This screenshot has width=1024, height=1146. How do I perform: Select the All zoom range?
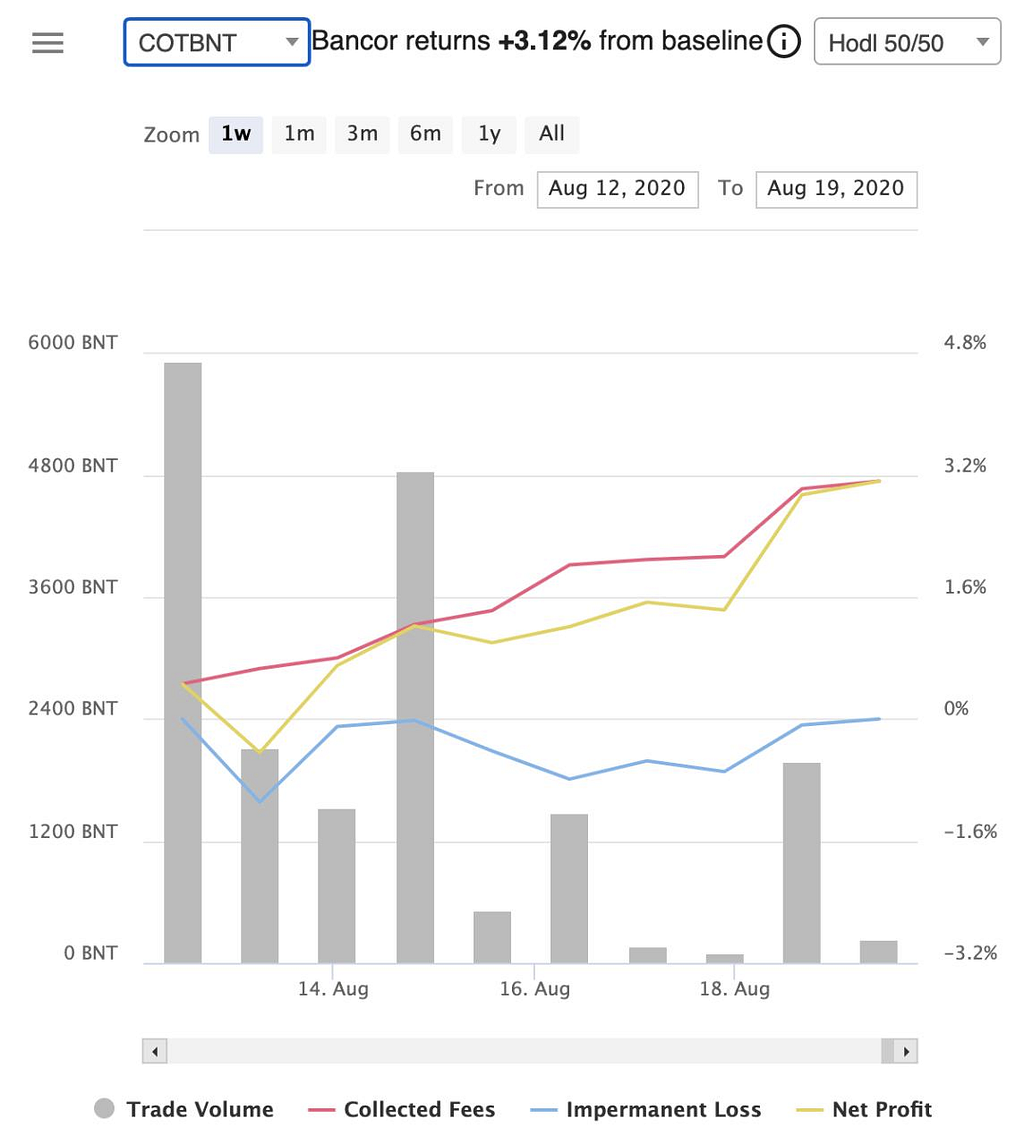click(x=552, y=134)
